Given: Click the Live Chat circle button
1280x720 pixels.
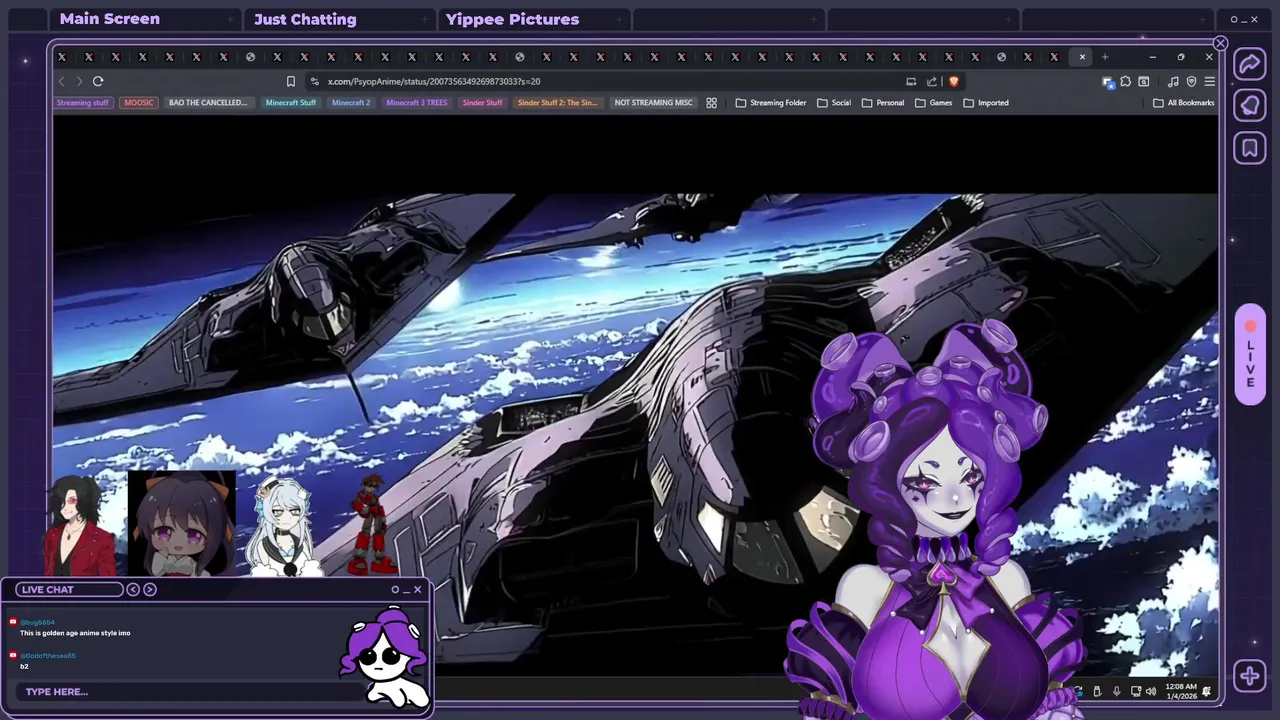Looking at the screenshot, I should (x=395, y=589).
